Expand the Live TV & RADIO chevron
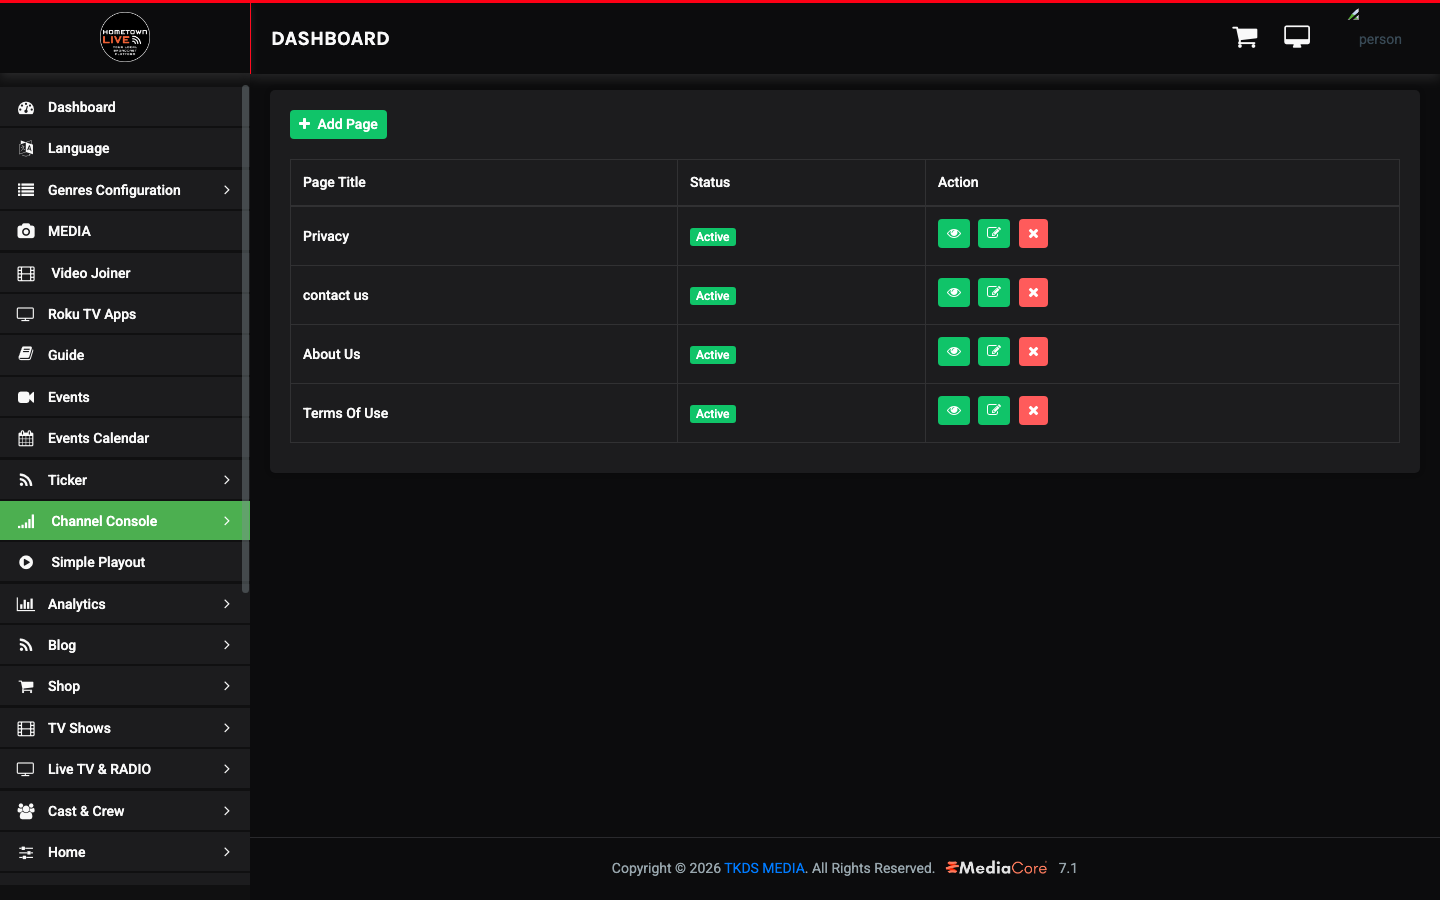 pyautogui.click(x=227, y=769)
